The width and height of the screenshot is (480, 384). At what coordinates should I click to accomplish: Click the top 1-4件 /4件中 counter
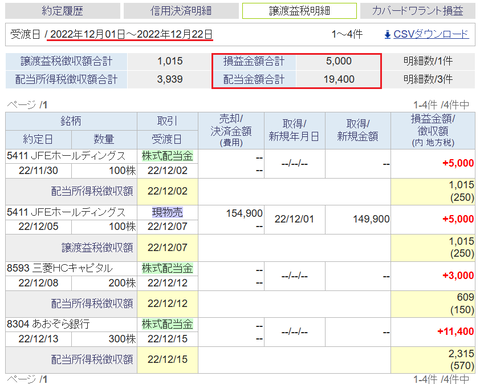pos(441,105)
